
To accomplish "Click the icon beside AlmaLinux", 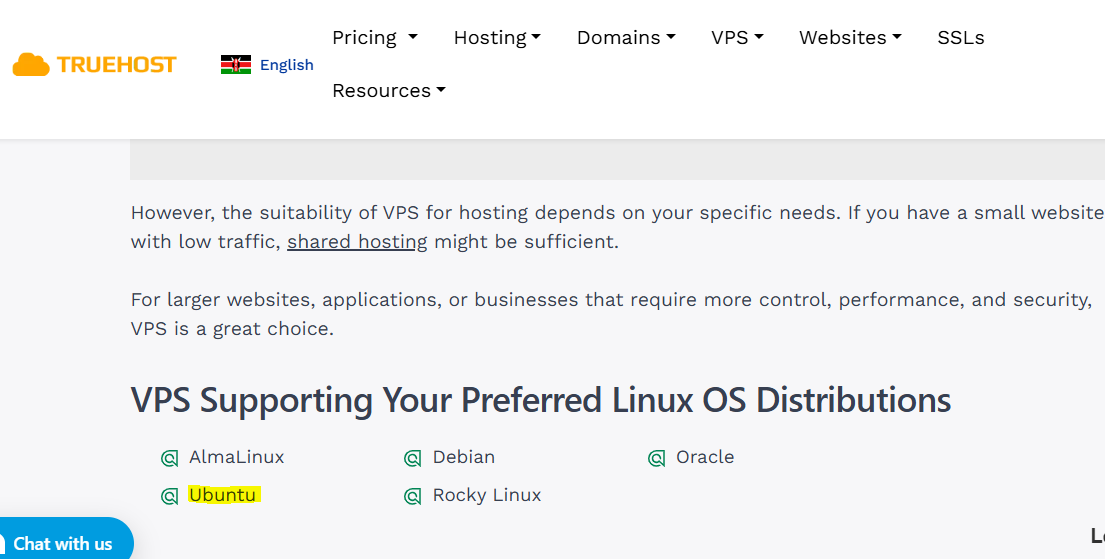I will click(x=169, y=458).
